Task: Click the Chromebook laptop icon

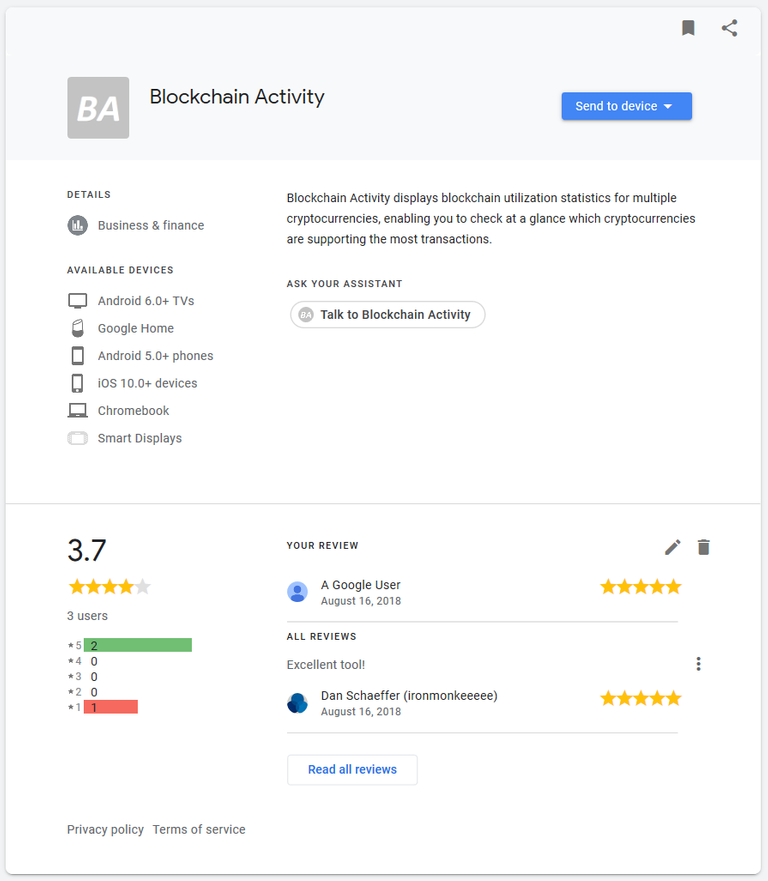Action: 77,411
